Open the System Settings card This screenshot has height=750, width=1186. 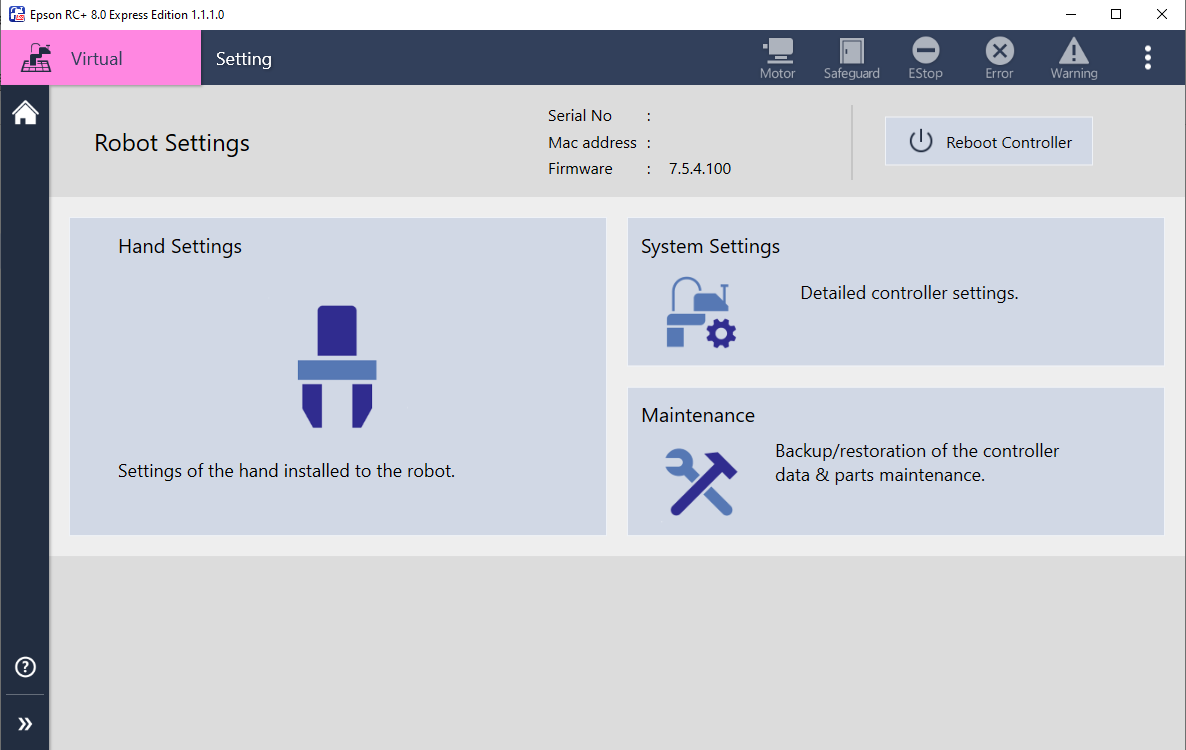[x=896, y=292]
